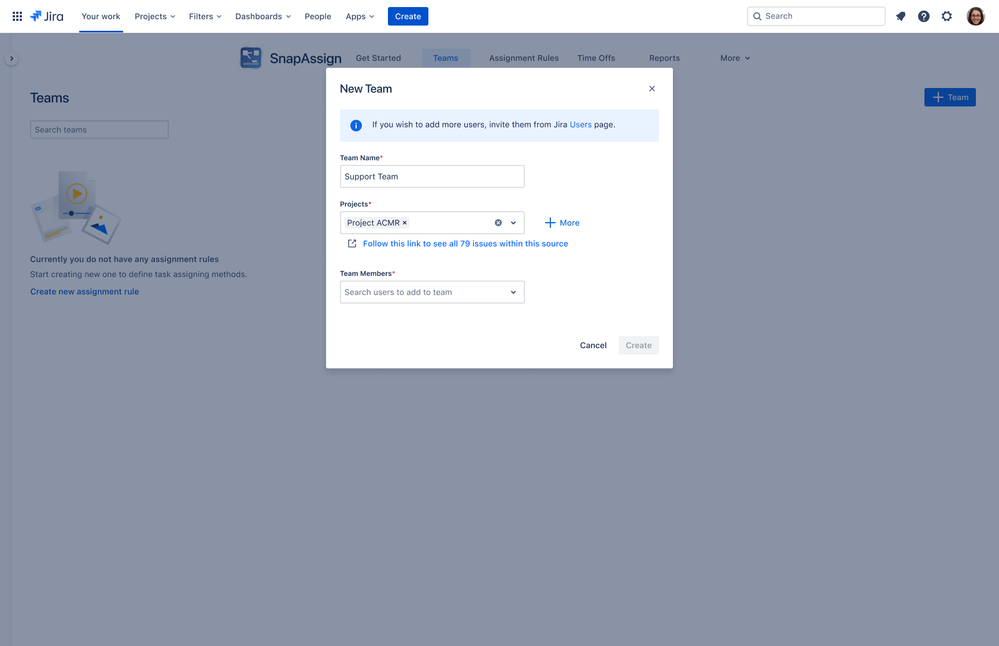Open the Team Members dropdown

pyautogui.click(x=514, y=292)
